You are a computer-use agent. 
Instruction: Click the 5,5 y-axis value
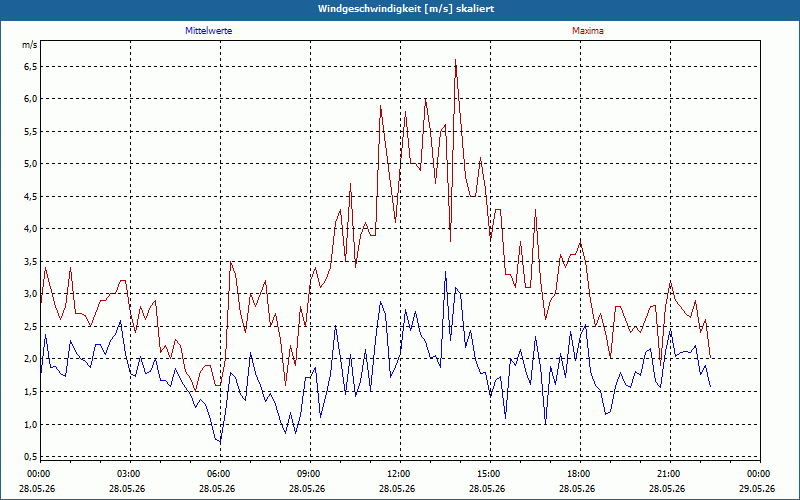pos(31,132)
